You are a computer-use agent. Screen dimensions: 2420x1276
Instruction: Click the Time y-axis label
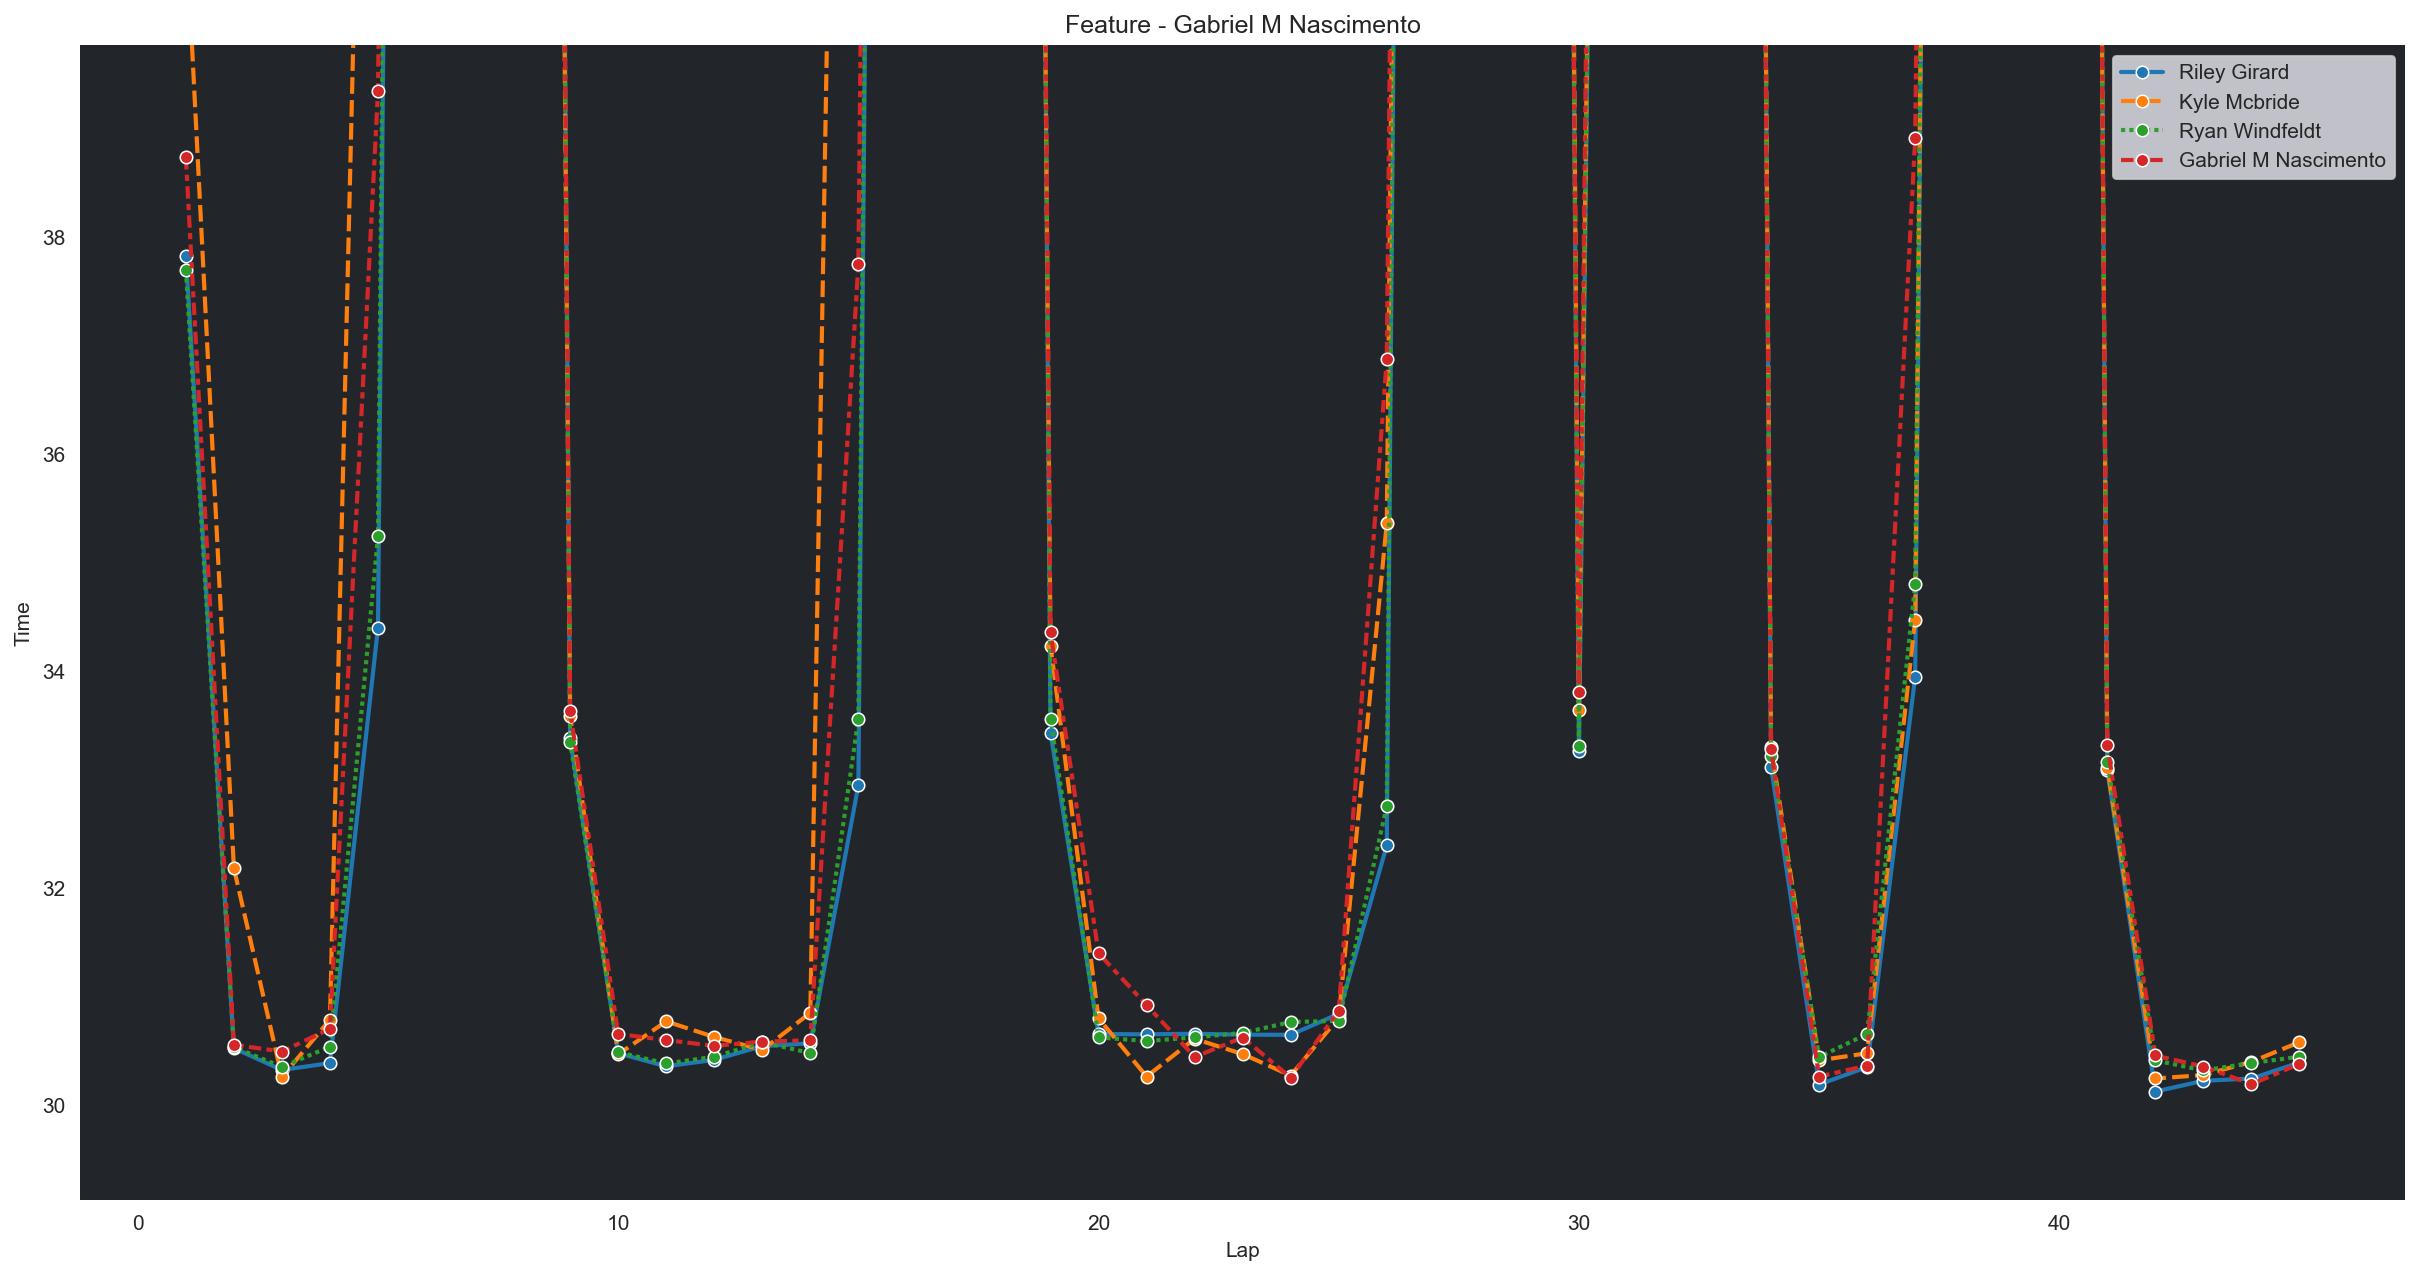point(22,623)
